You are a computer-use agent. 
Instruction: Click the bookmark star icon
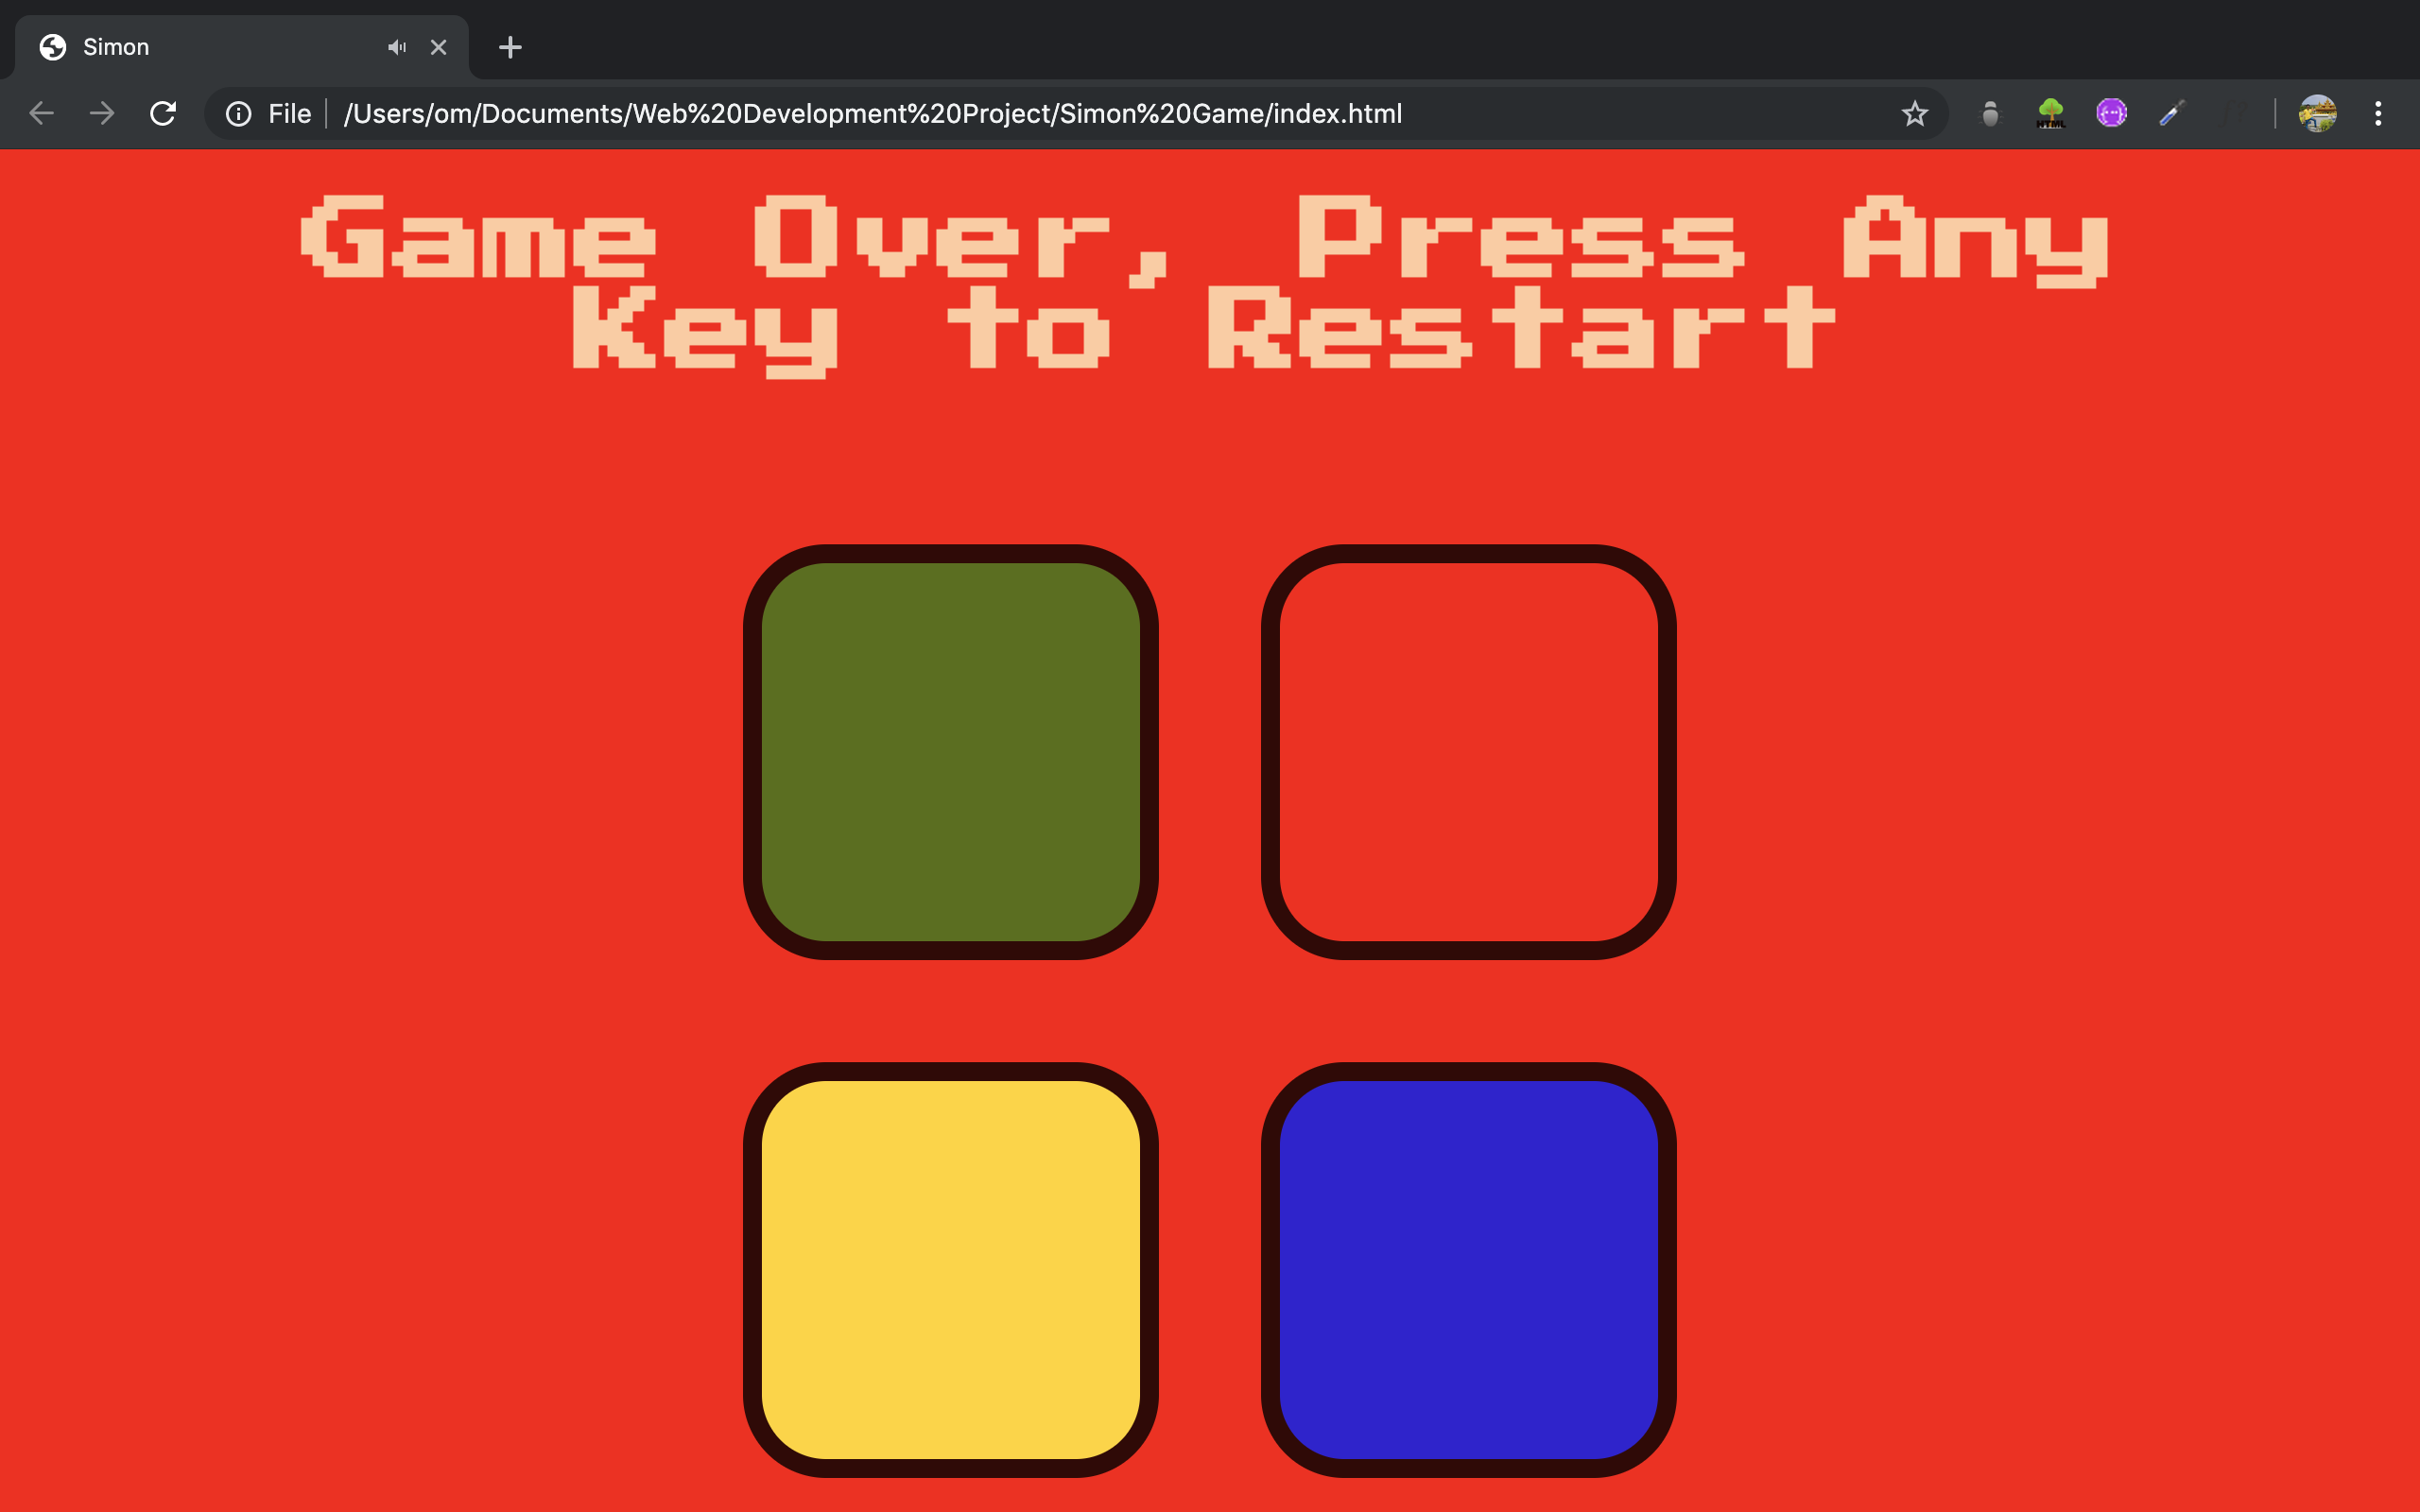click(1914, 114)
